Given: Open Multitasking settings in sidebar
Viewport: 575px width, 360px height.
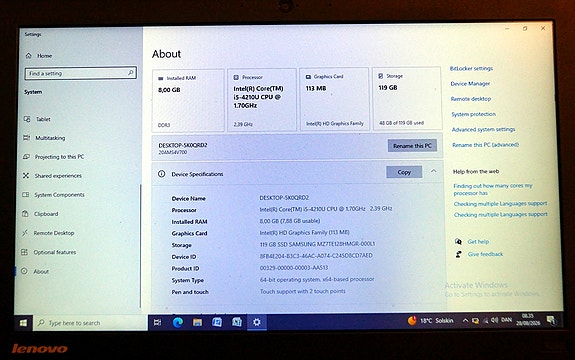Looking at the screenshot, I should [x=44, y=138].
